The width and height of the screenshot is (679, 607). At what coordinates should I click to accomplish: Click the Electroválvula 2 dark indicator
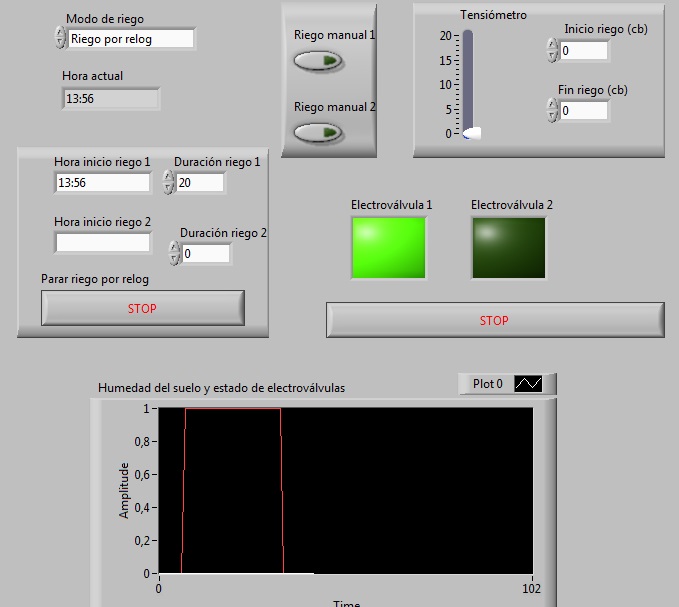tap(509, 248)
